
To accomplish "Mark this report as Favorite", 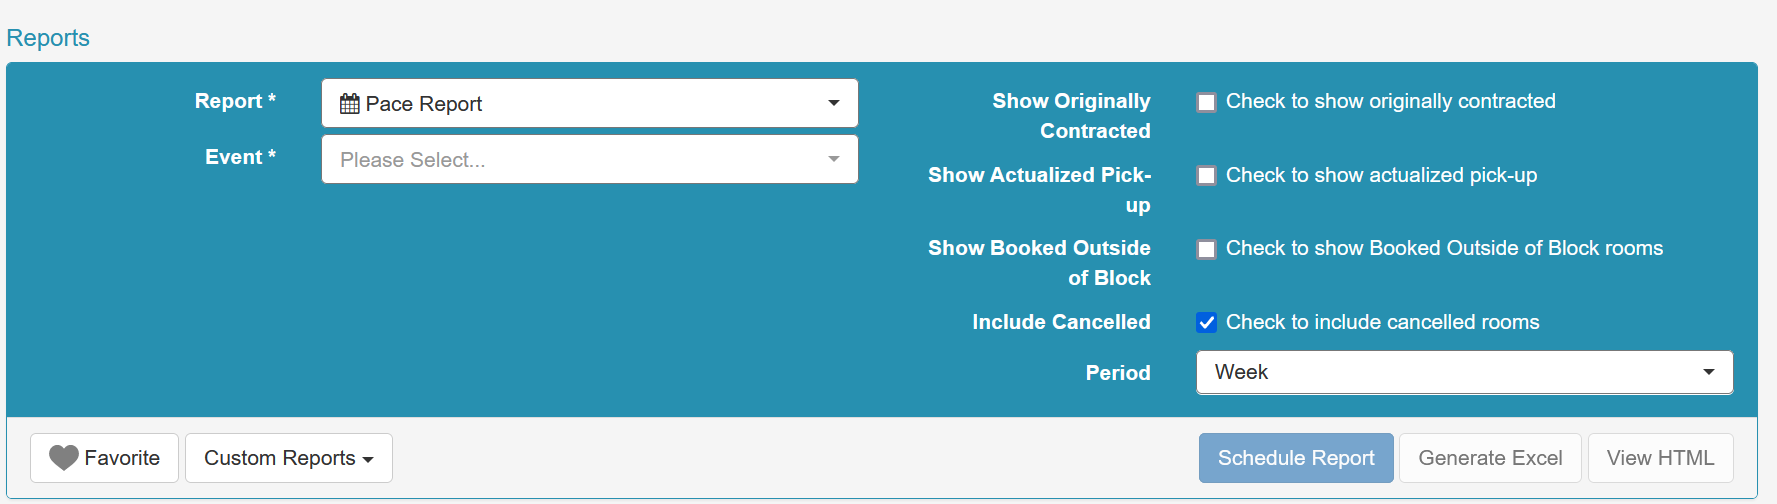I will 104,458.
